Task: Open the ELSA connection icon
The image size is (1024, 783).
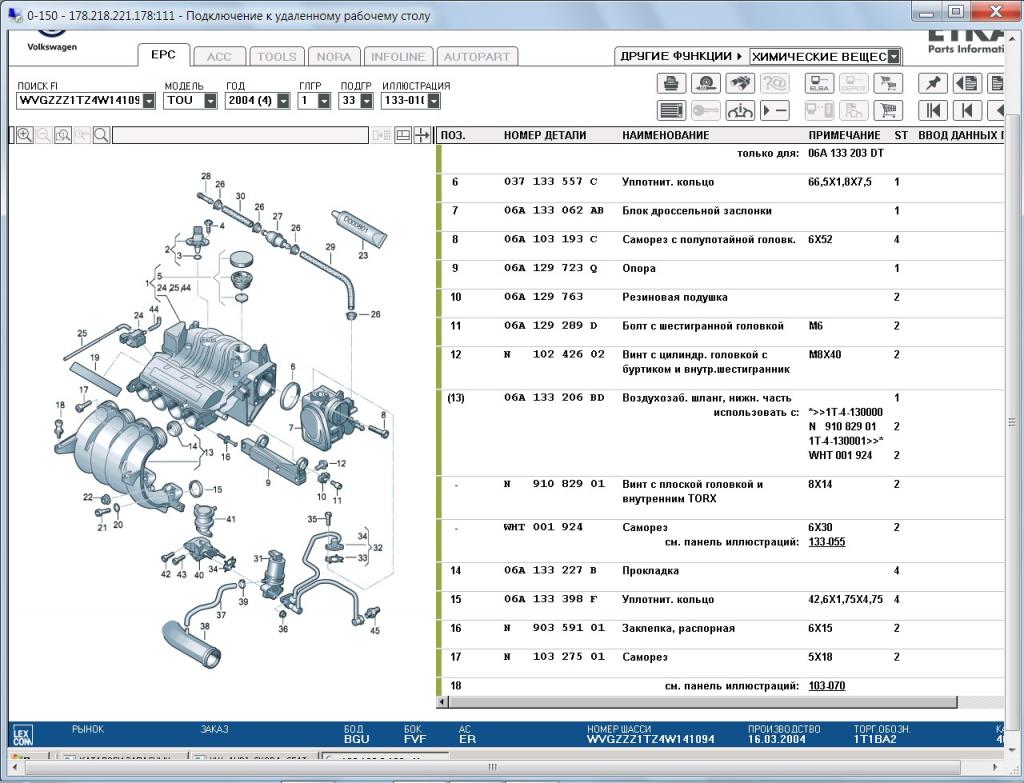Action: pyautogui.click(x=819, y=84)
